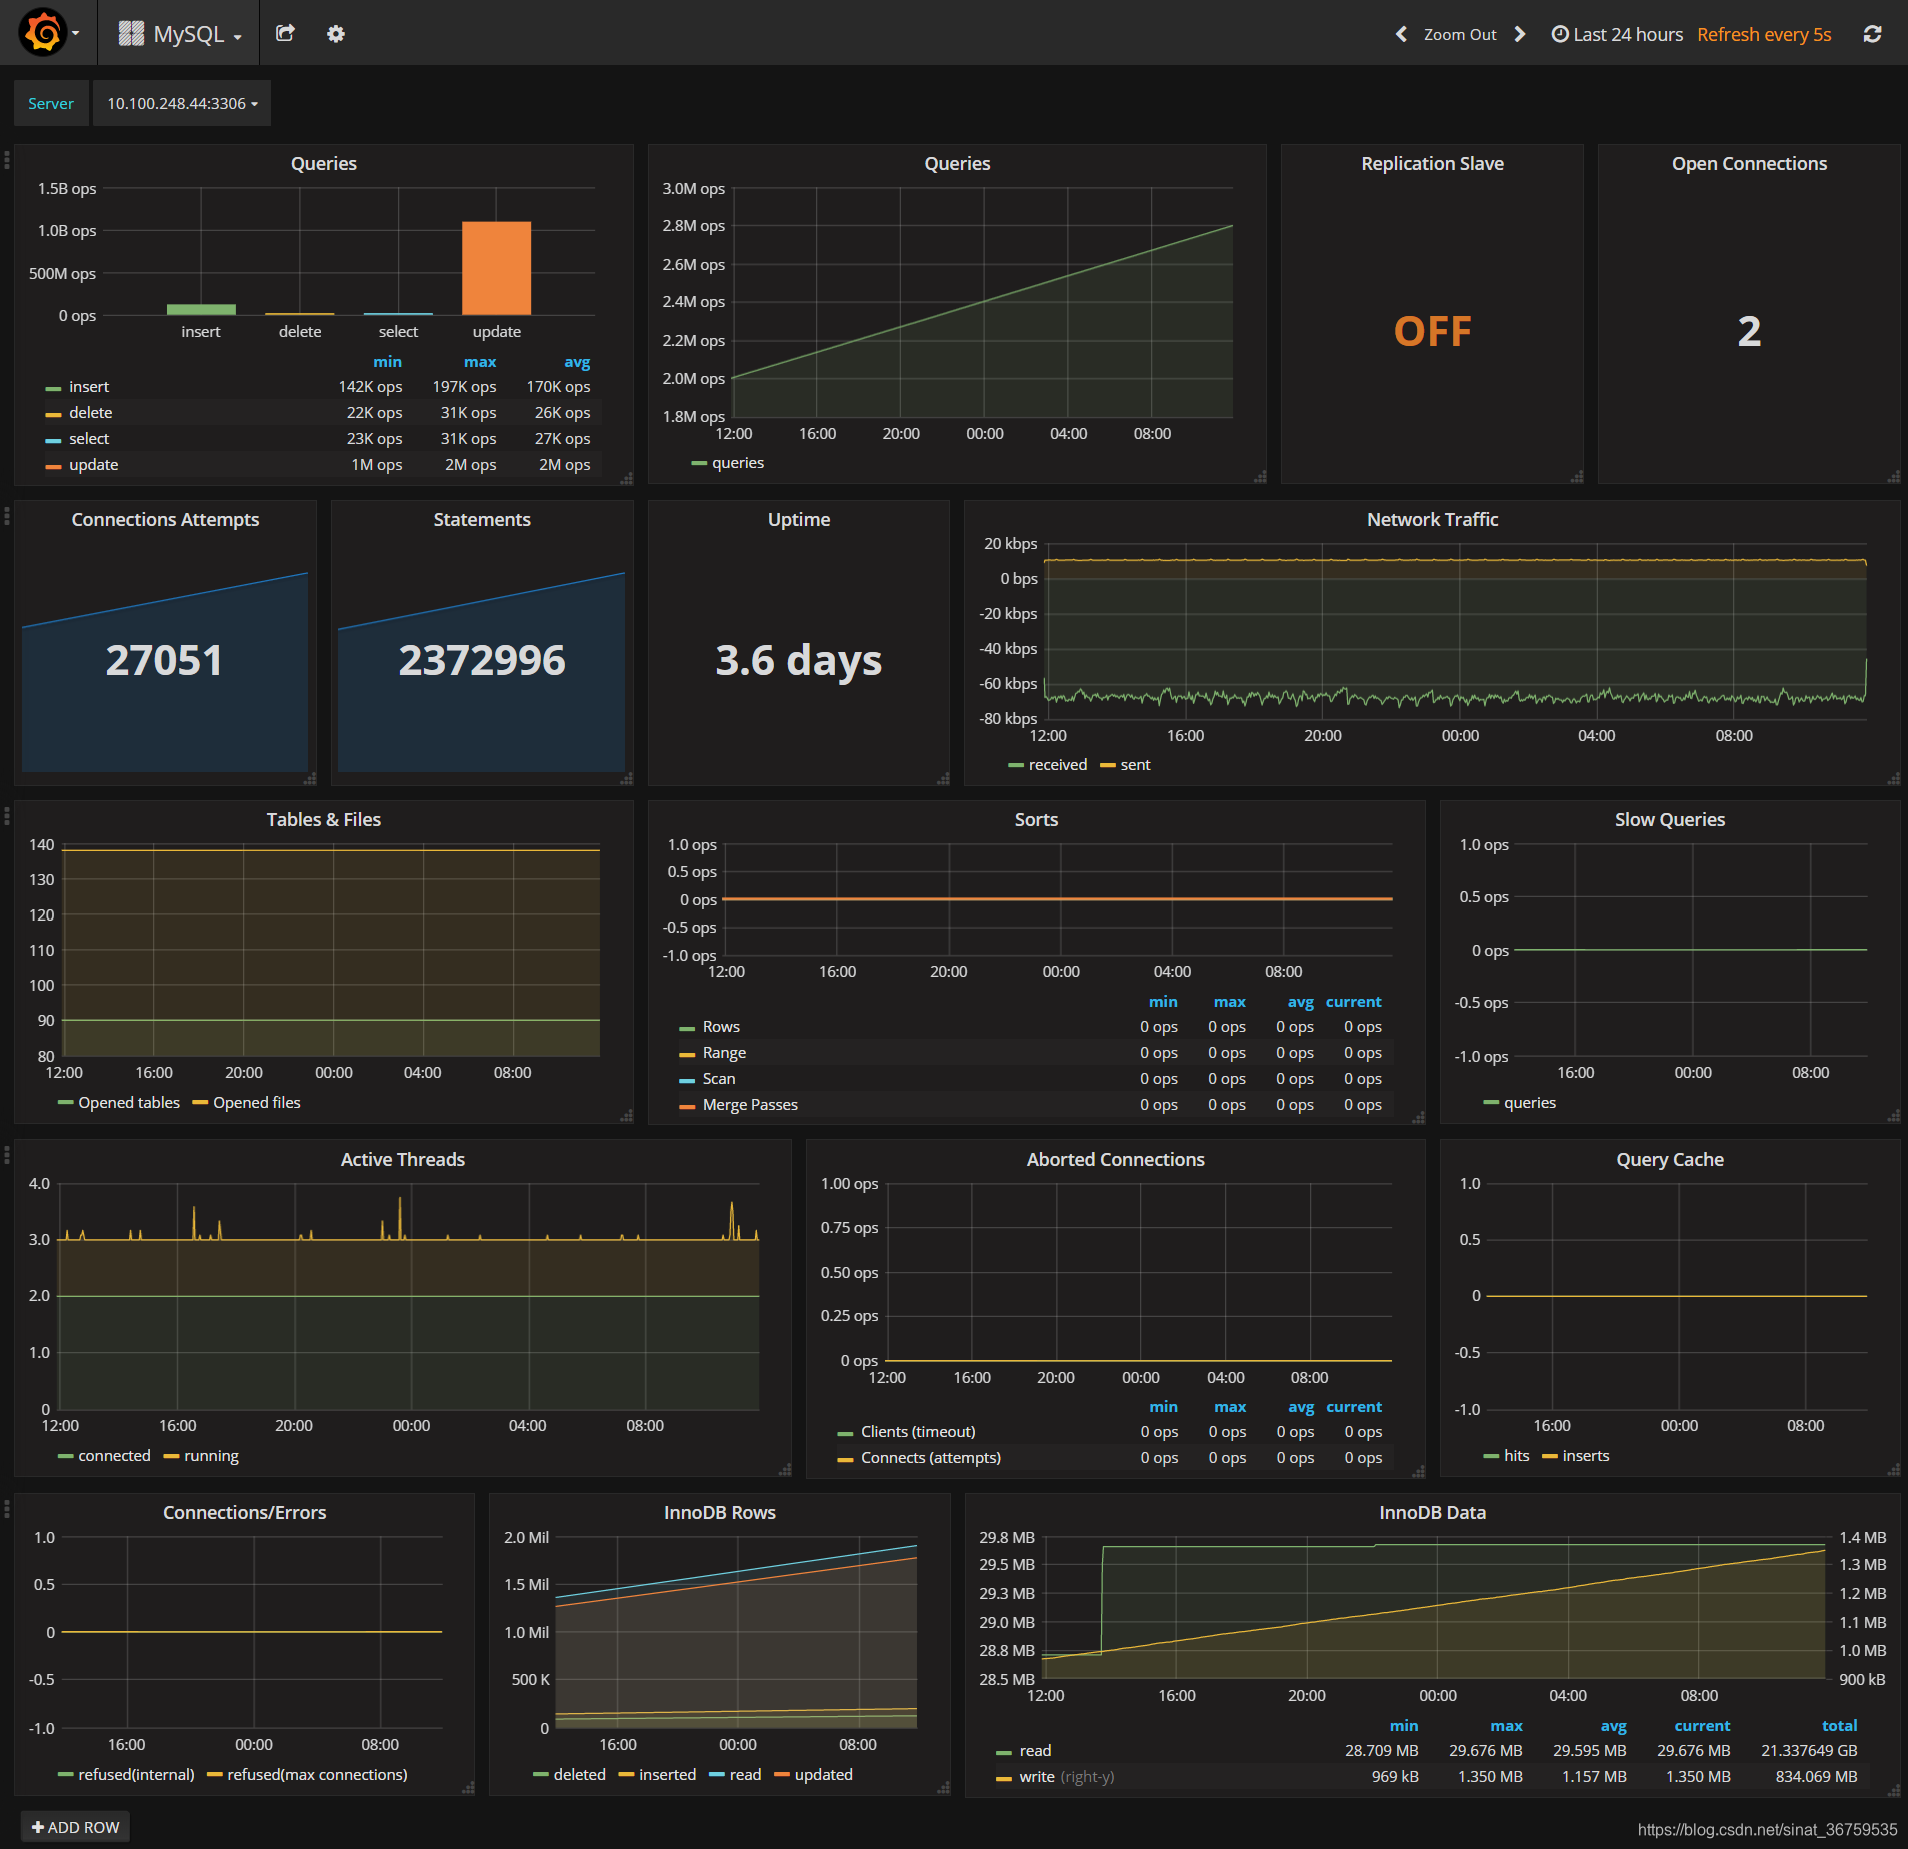Click the share dashboard icon
The width and height of the screenshot is (1908, 1849).
coord(285,34)
